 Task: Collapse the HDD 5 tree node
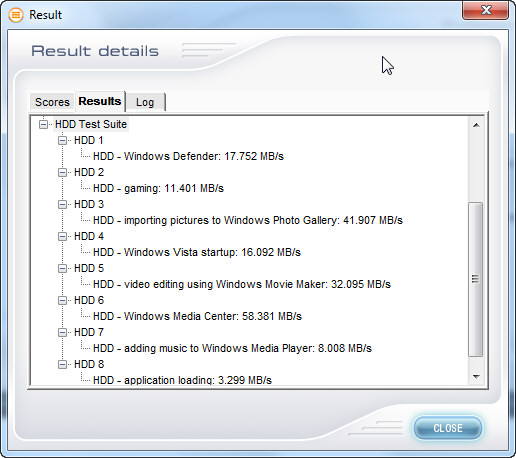[62, 268]
